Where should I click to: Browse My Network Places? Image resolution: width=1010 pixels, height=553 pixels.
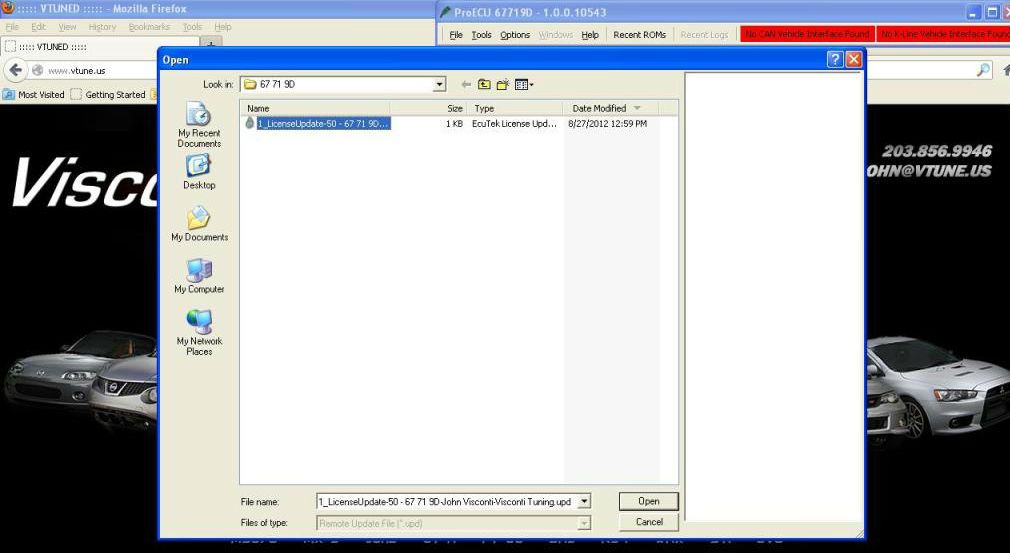199,330
